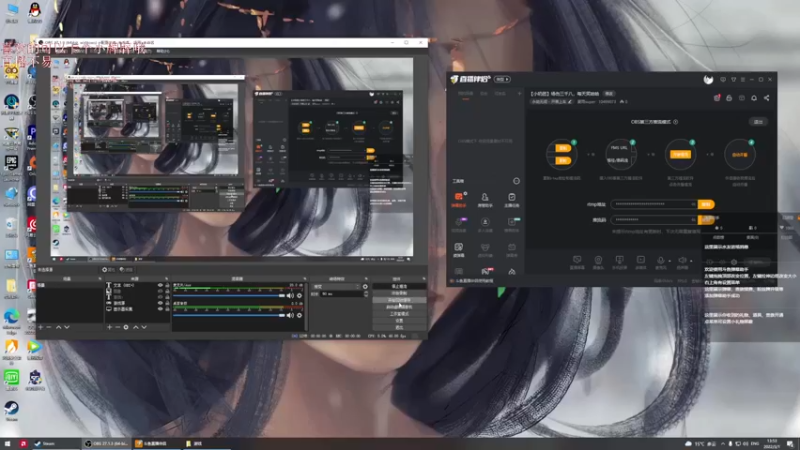Click rtmp address input field
This screenshot has width=800, height=450.
coord(654,204)
